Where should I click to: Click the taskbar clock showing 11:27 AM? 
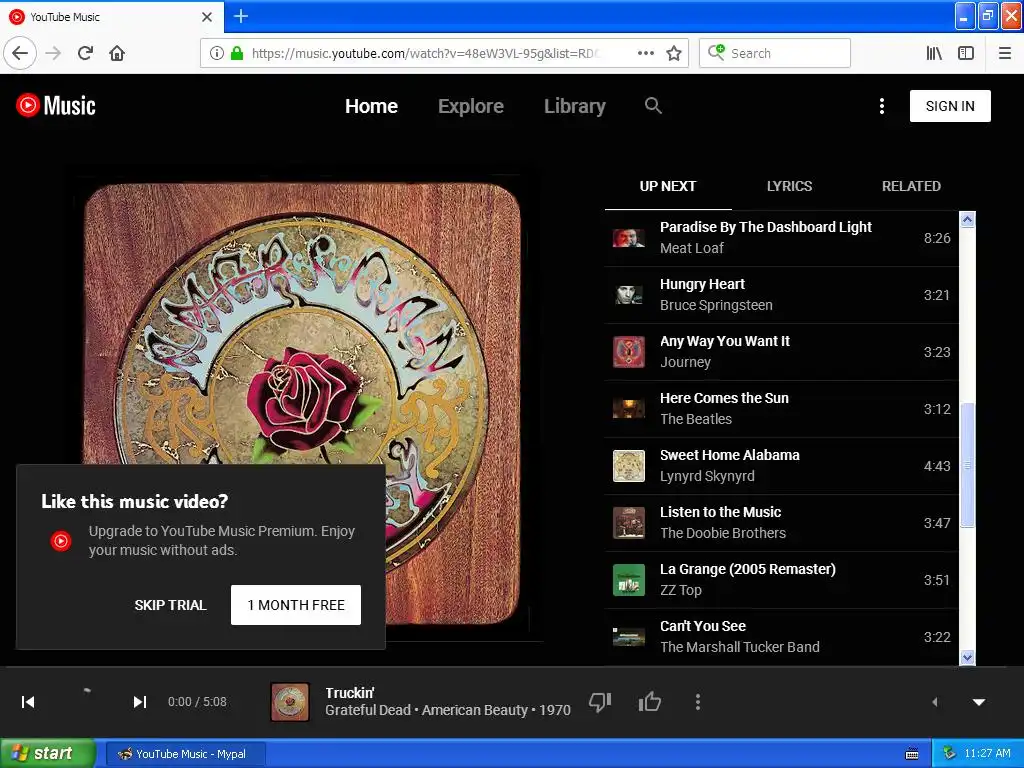point(987,754)
